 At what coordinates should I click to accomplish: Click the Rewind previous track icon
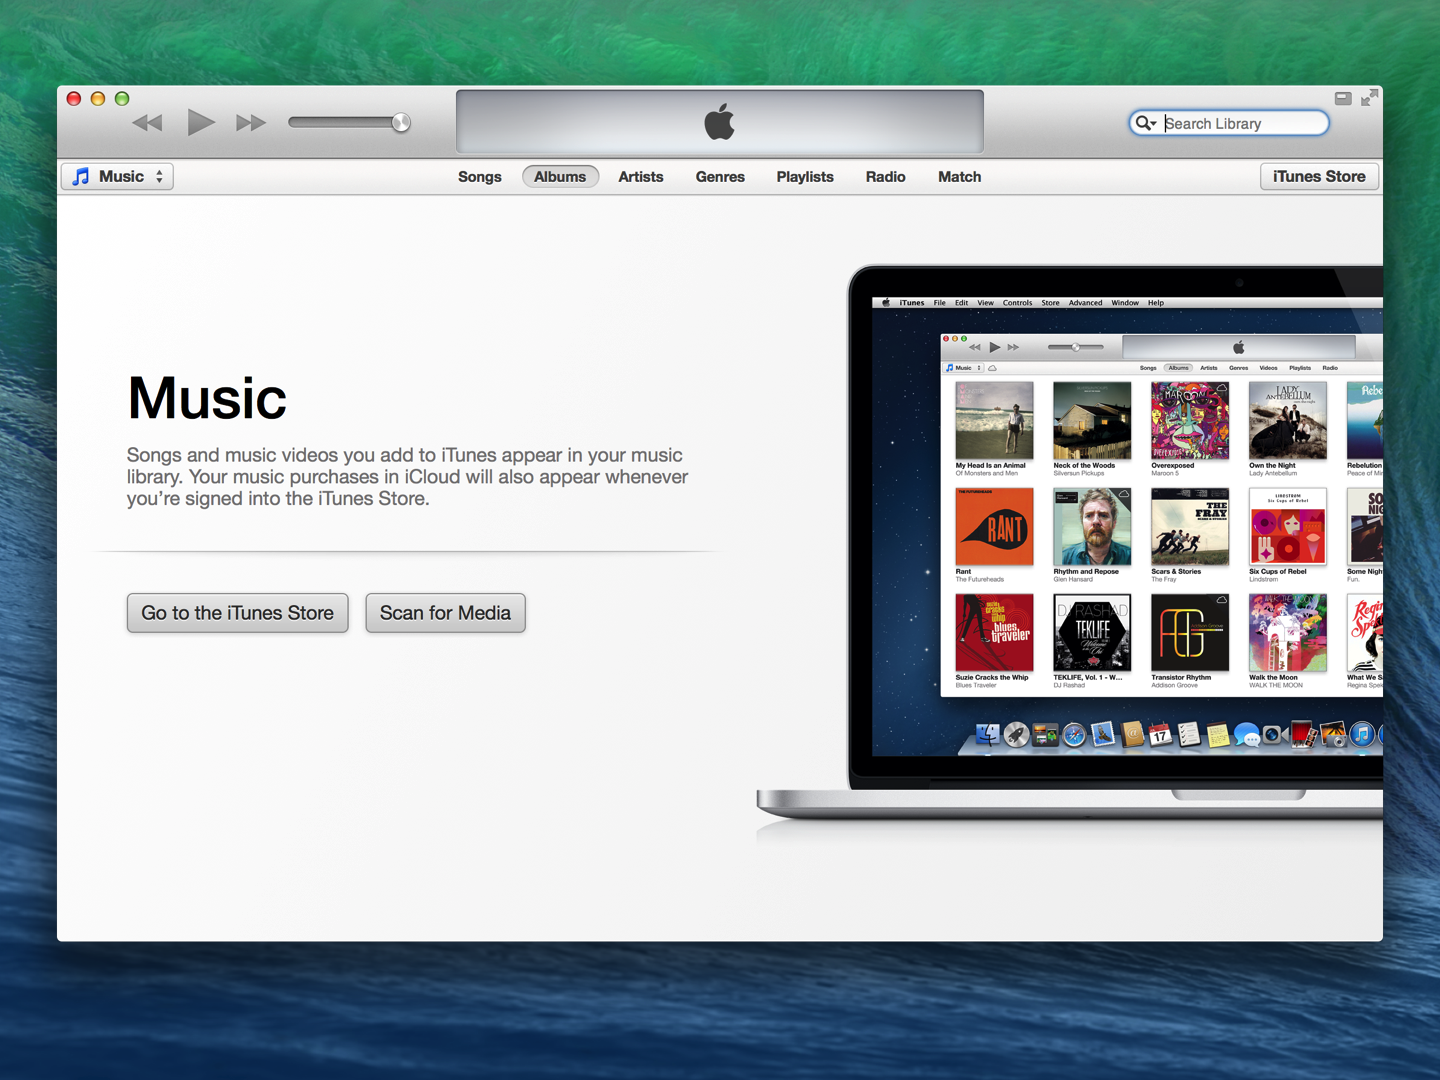[147, 123]
